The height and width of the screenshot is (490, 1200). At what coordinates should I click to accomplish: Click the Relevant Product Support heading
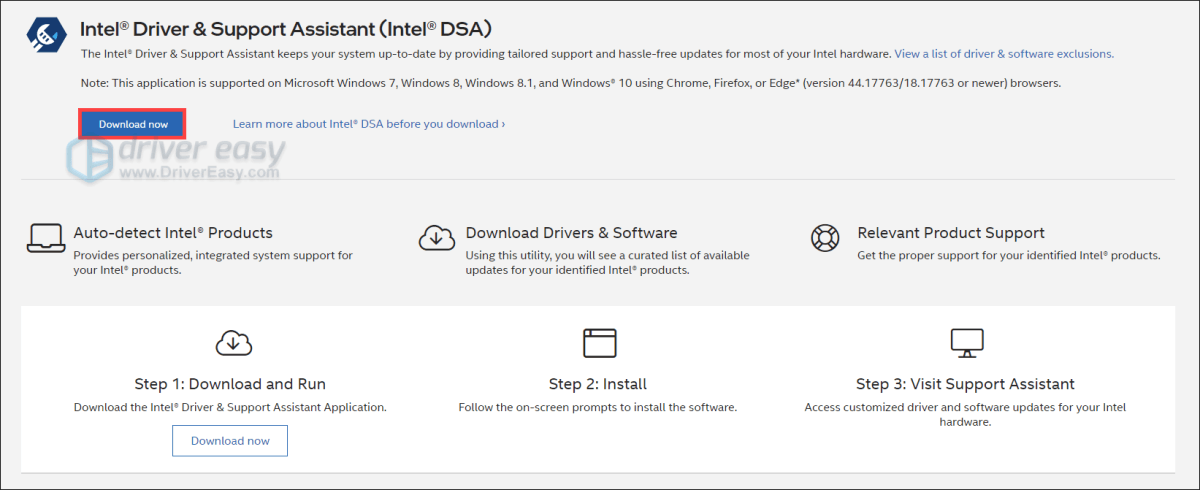(x=951, y=233)
